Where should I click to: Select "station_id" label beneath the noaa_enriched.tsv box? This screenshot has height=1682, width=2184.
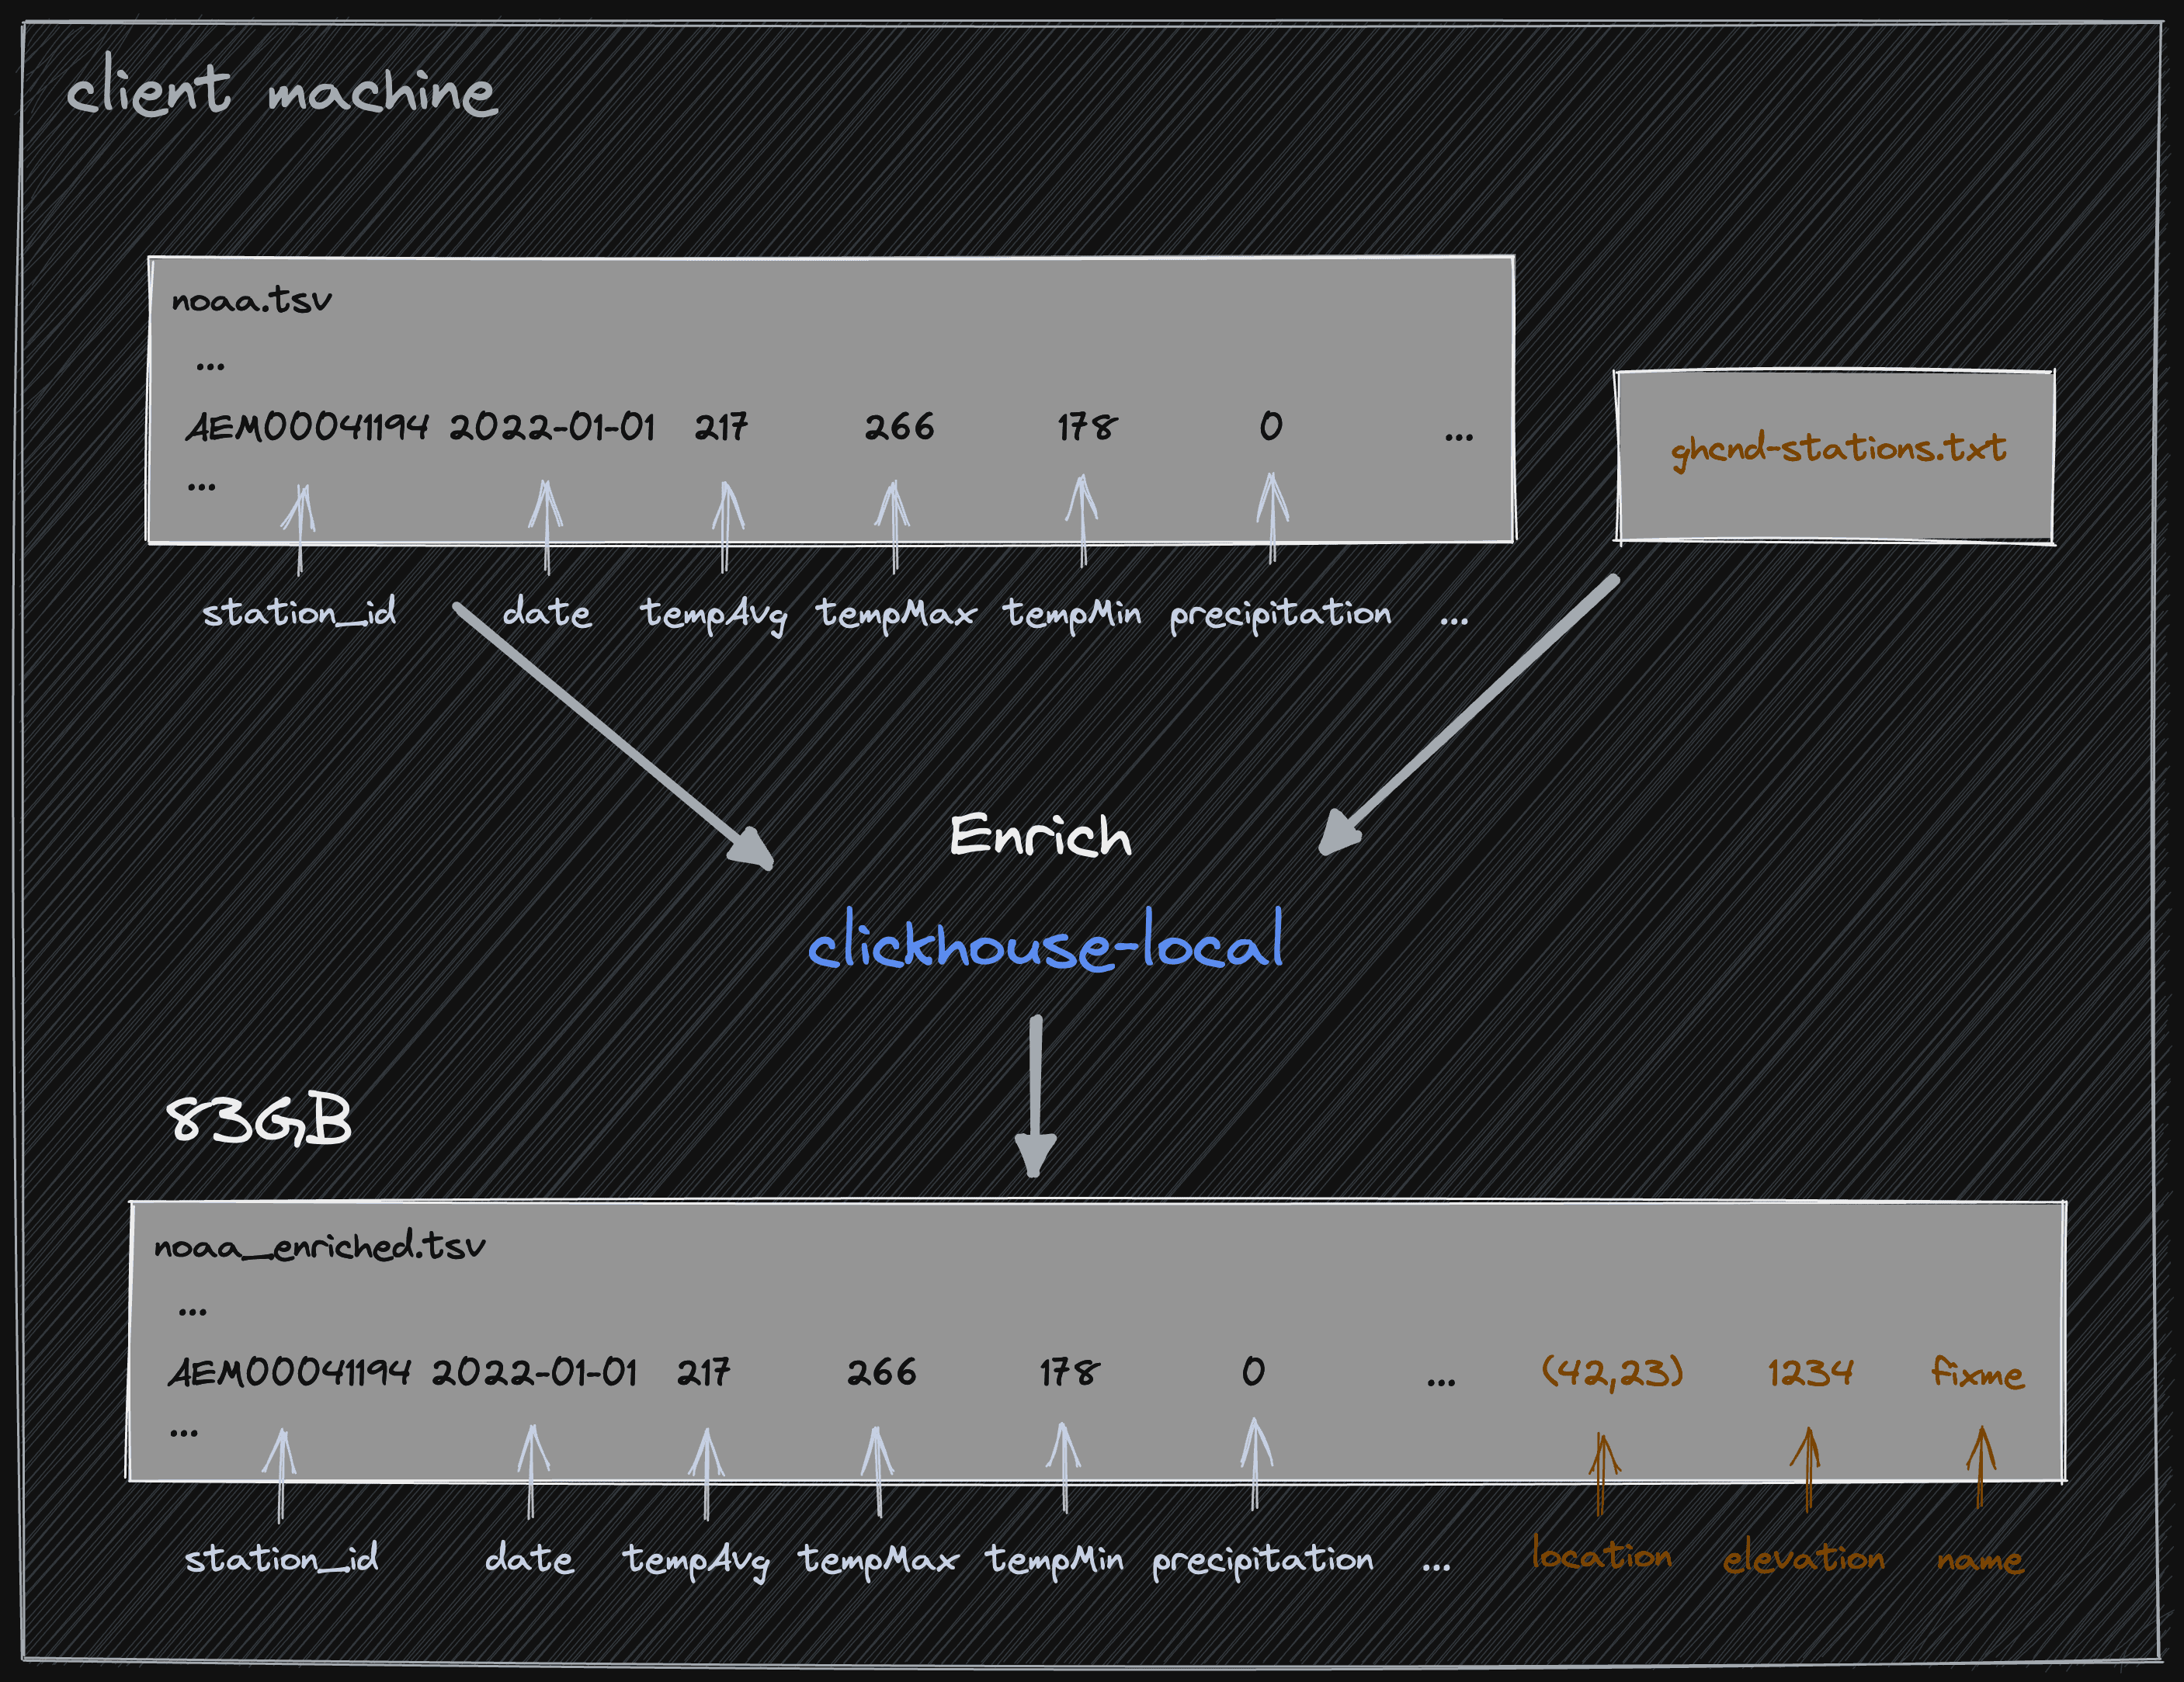pos(281,1558)
